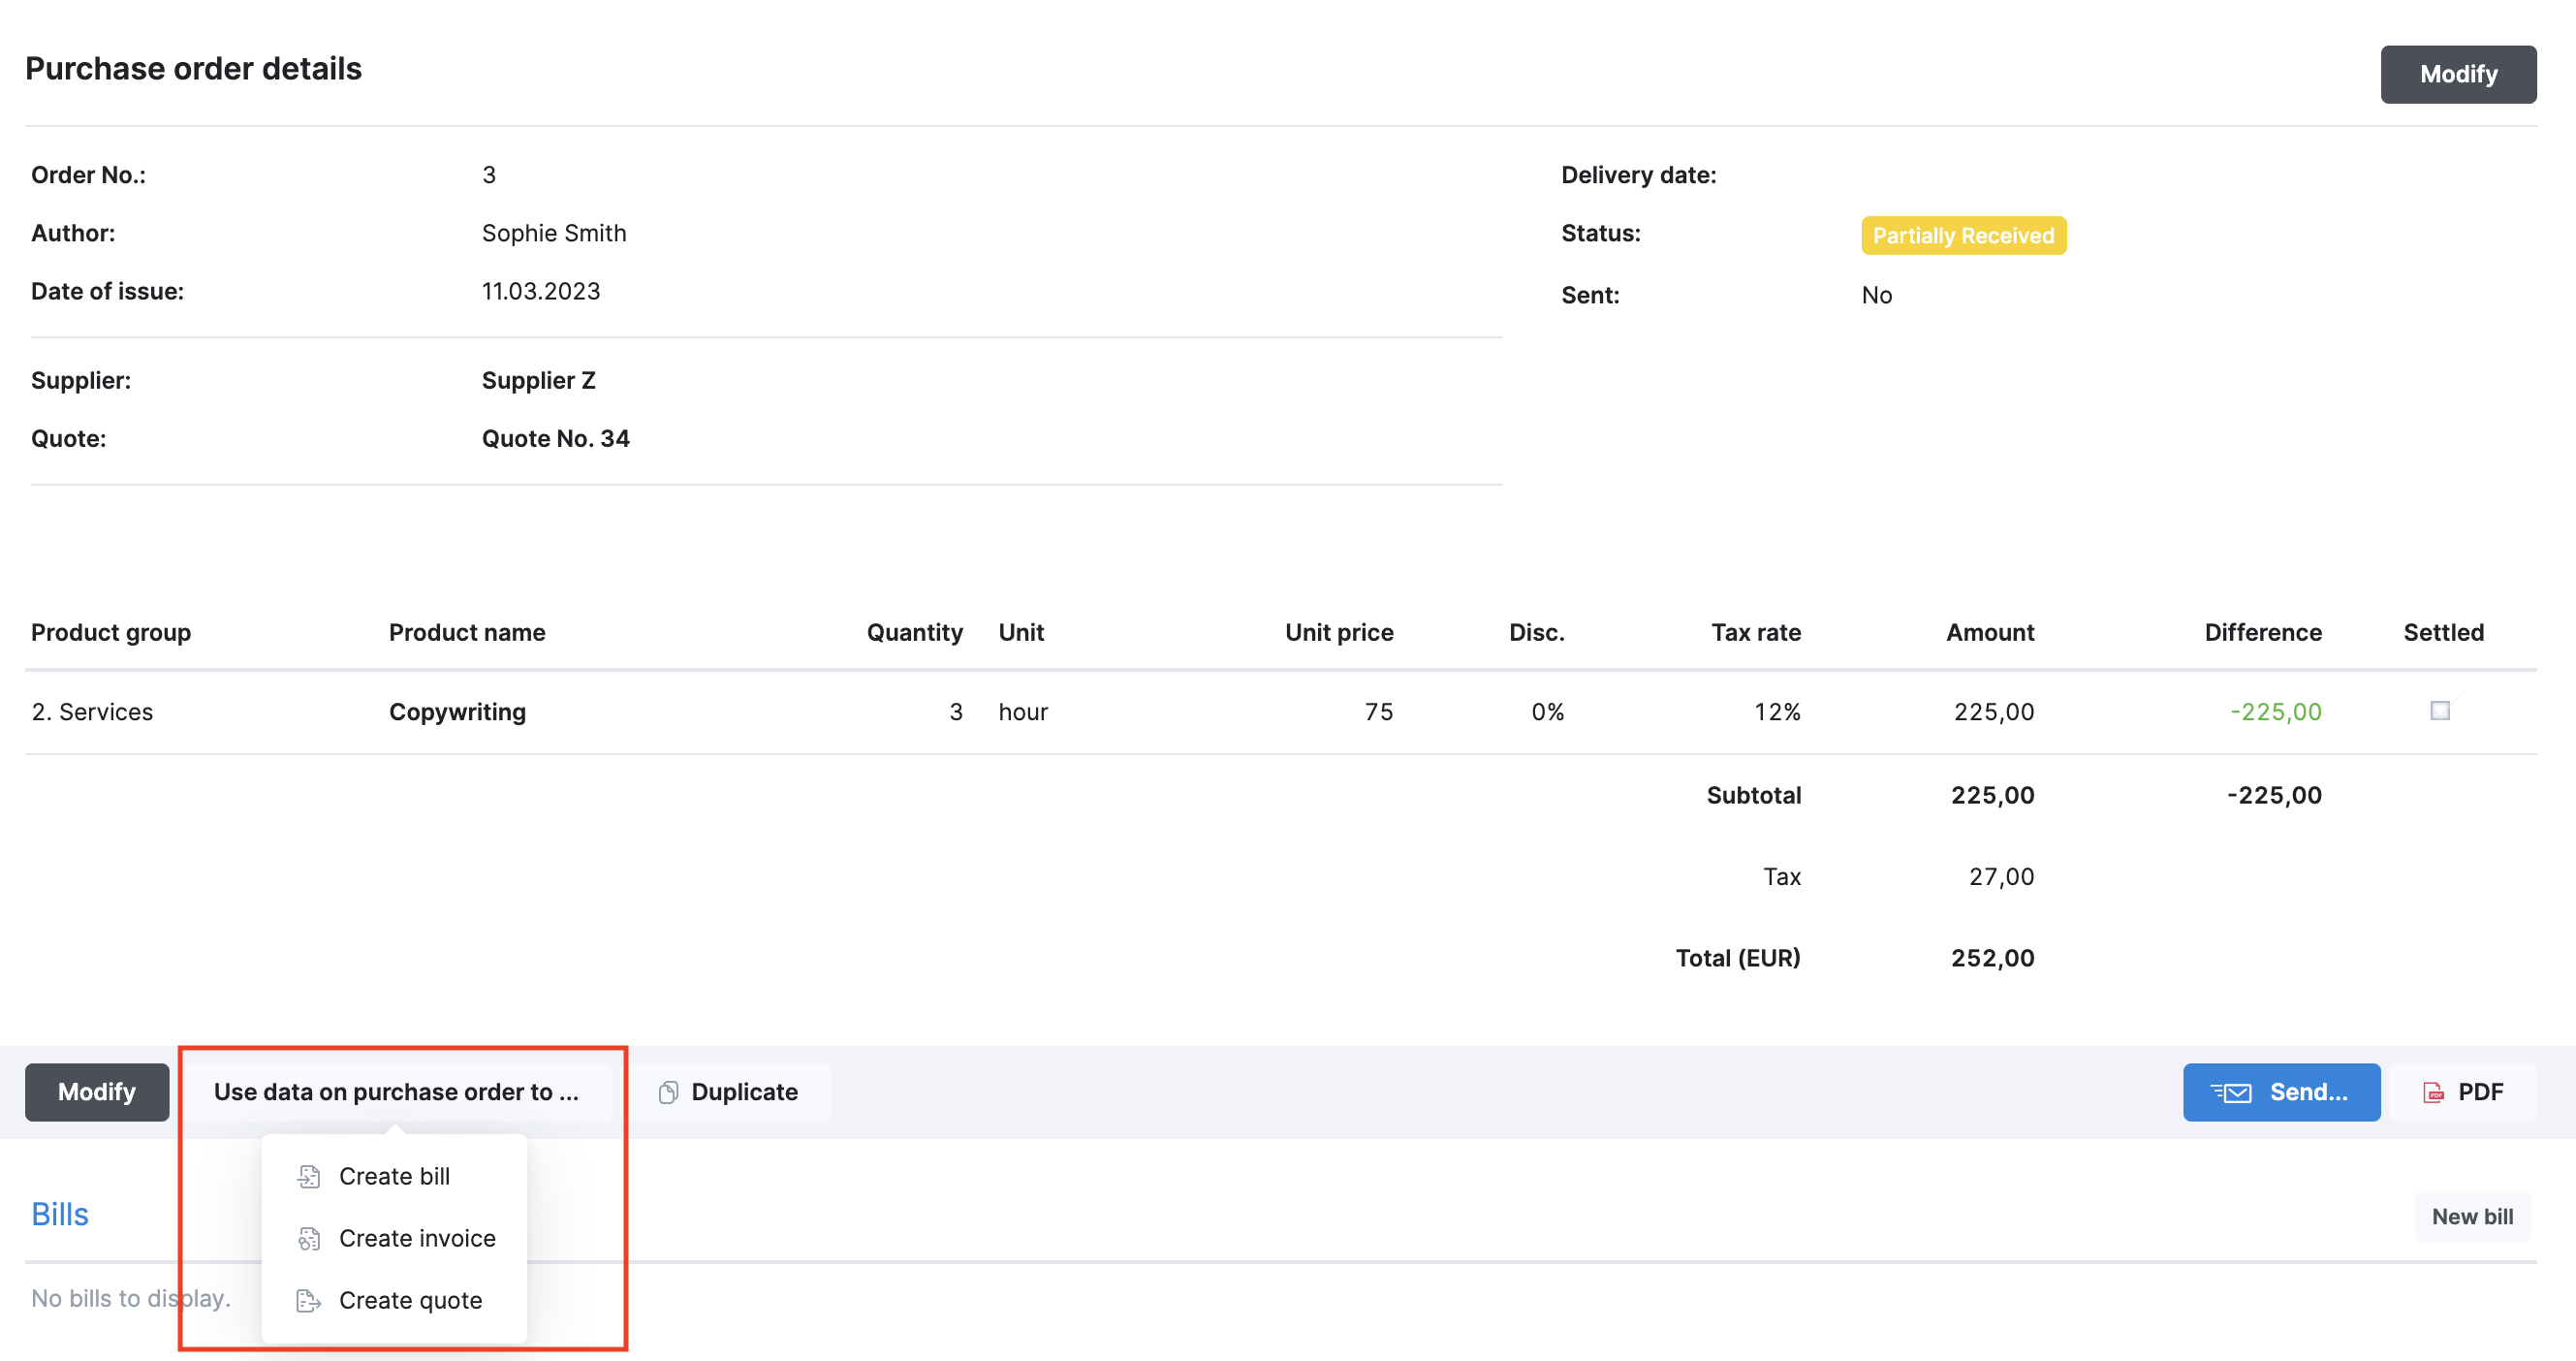The height and width of the screenshot is (1361, 2576).
Task: Click the Subtotal amount 225,00
Action: (x=1992, y=794)
